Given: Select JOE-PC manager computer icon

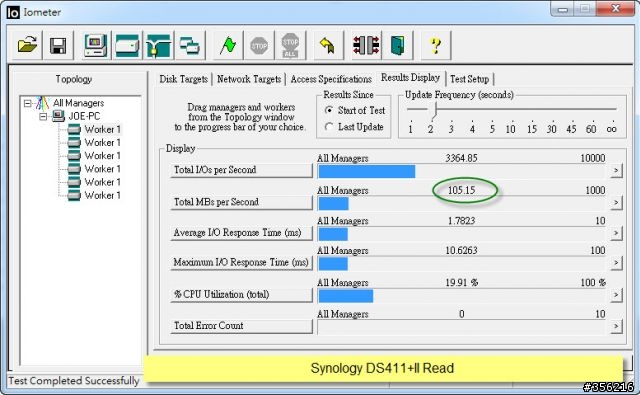Looking at the screenshot, I should (x=58, y=116).
